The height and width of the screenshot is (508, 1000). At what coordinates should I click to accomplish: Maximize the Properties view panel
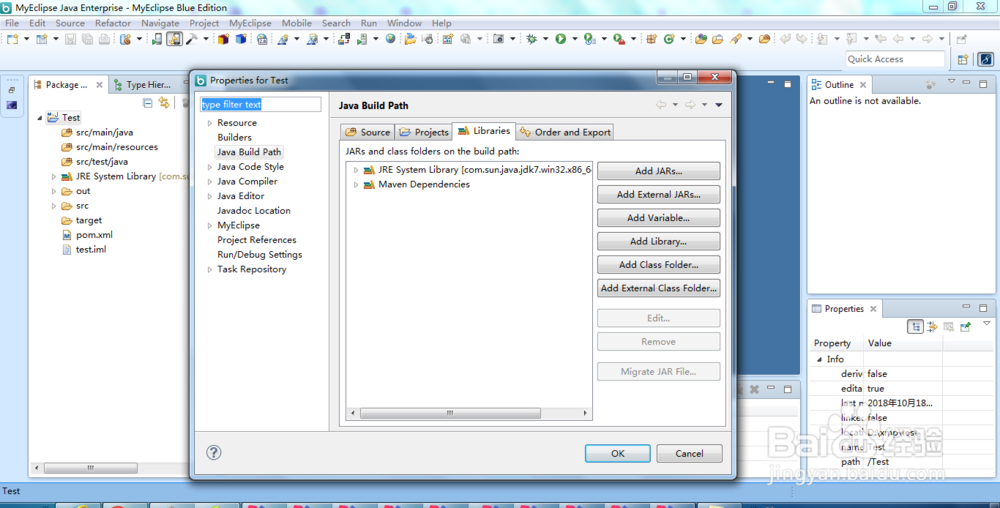point(983,307)
